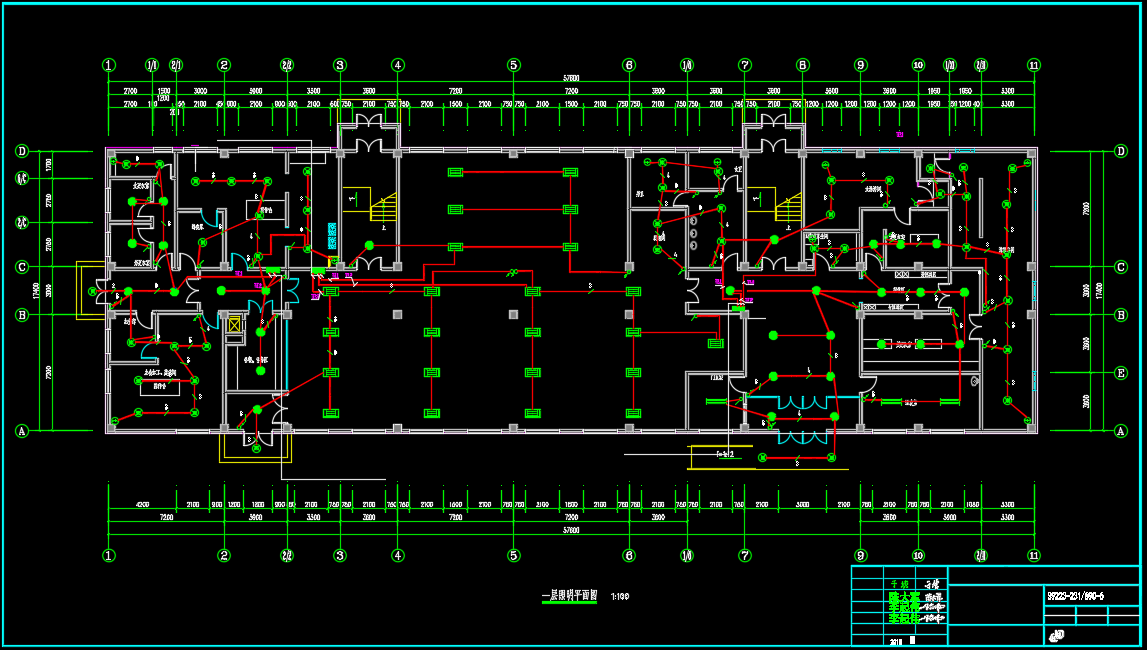Select axis bubble 1 in the top row
The image size is (1147, 650).
pos(109,65)
